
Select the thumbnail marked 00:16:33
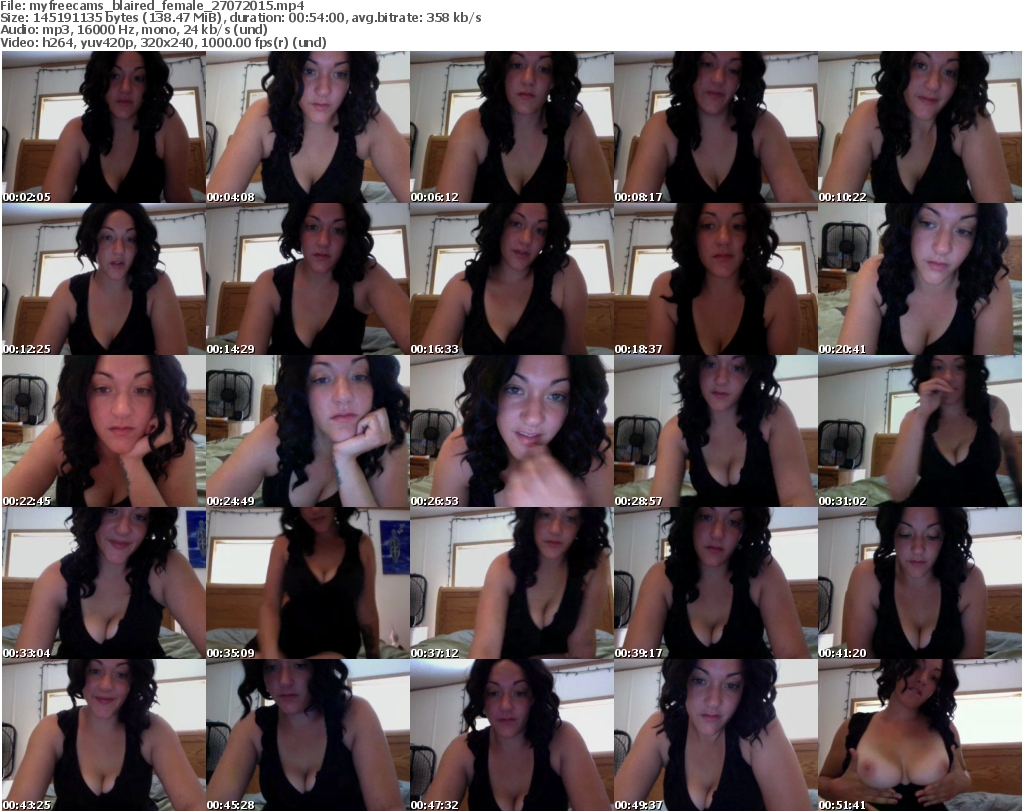point(511,279)
